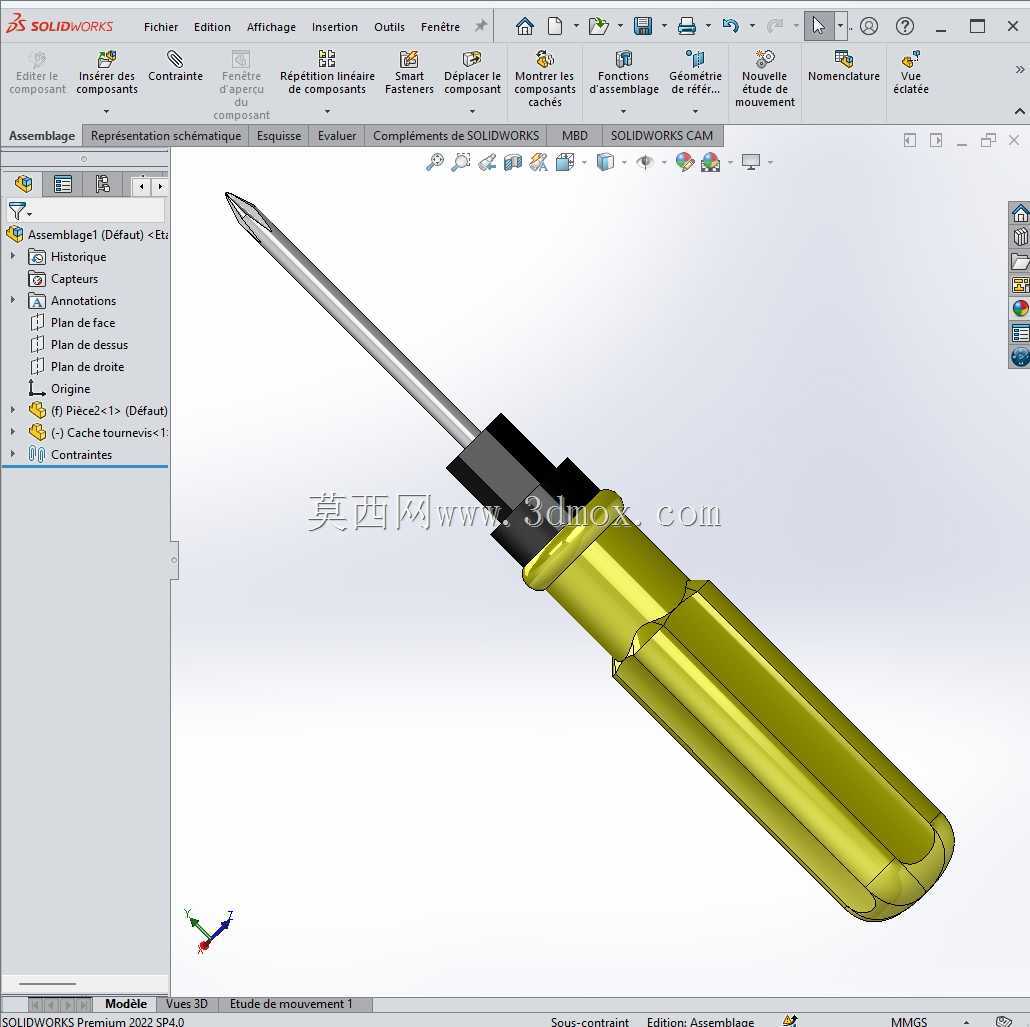Start Nouvelle étude de mouvement
The width and height of the screenshot is (1030, 1027).
[765, 78]
